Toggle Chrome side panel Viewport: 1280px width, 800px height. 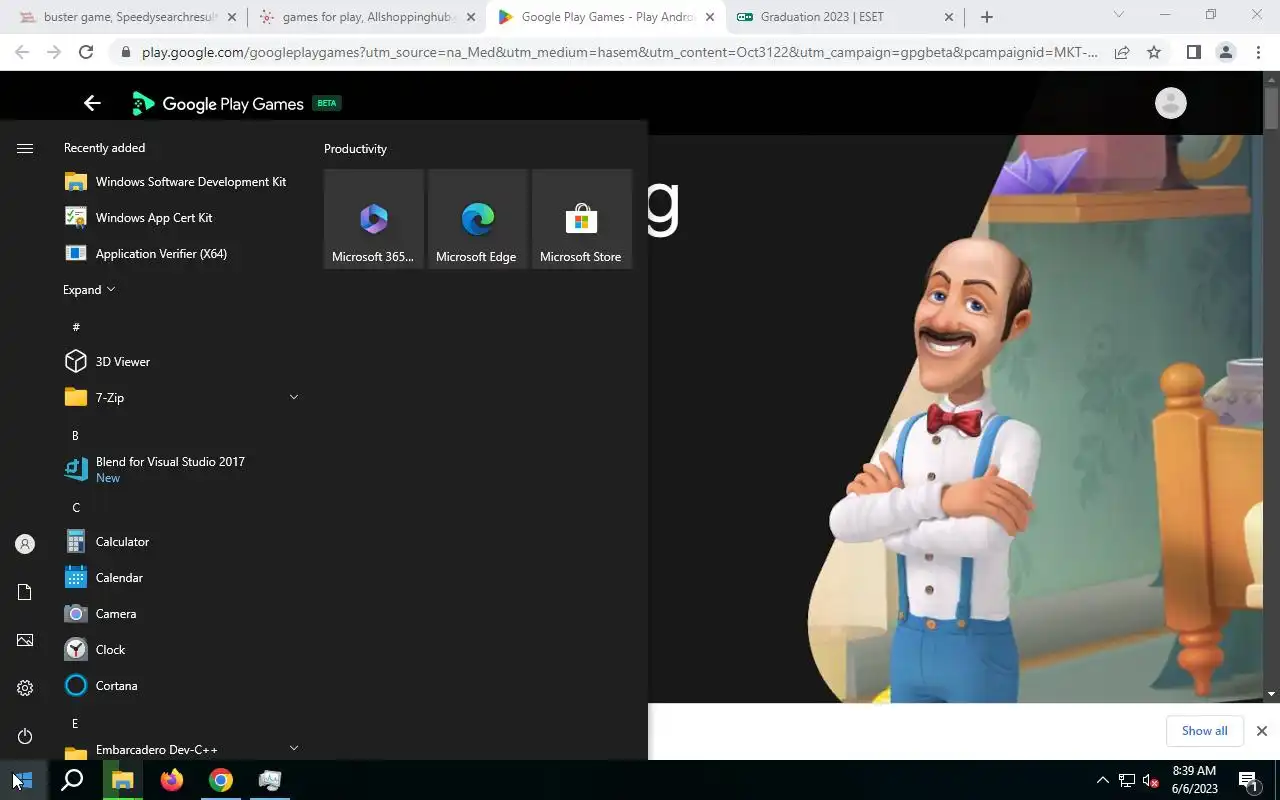coord(1193,52)
